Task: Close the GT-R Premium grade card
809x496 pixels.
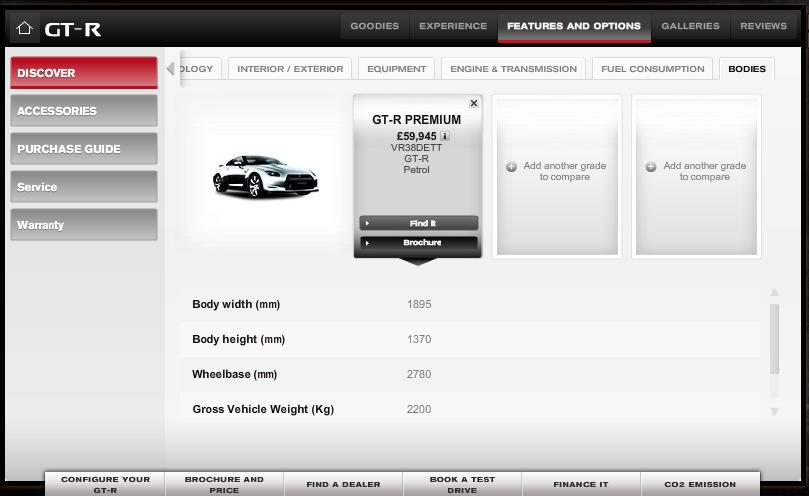Action: tap(474, 103)
